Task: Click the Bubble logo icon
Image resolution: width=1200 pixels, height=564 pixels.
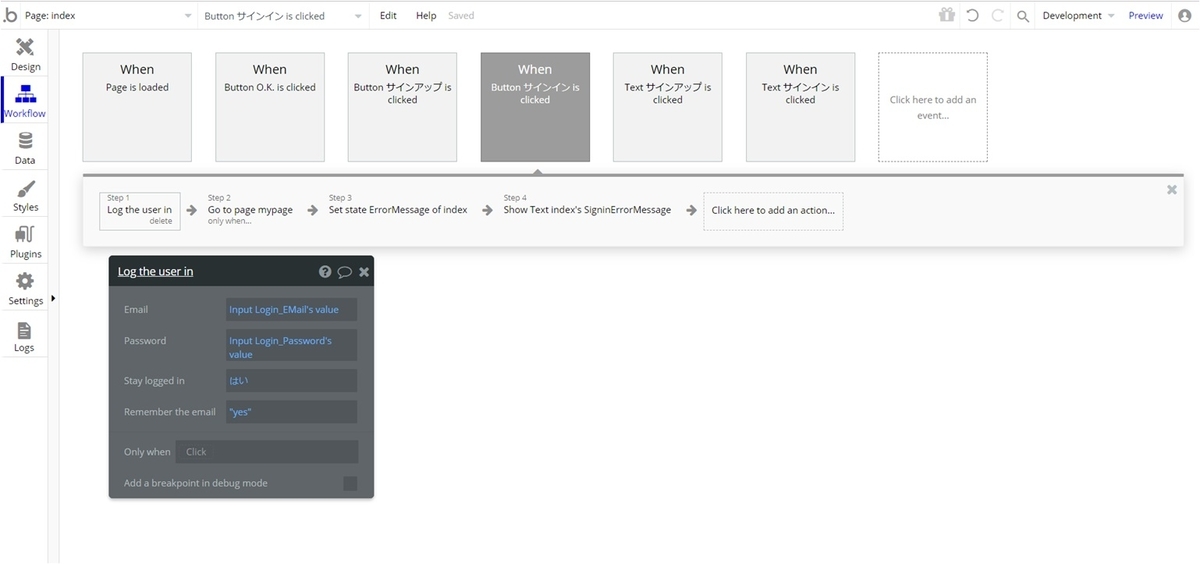Action: coord(10,15)
